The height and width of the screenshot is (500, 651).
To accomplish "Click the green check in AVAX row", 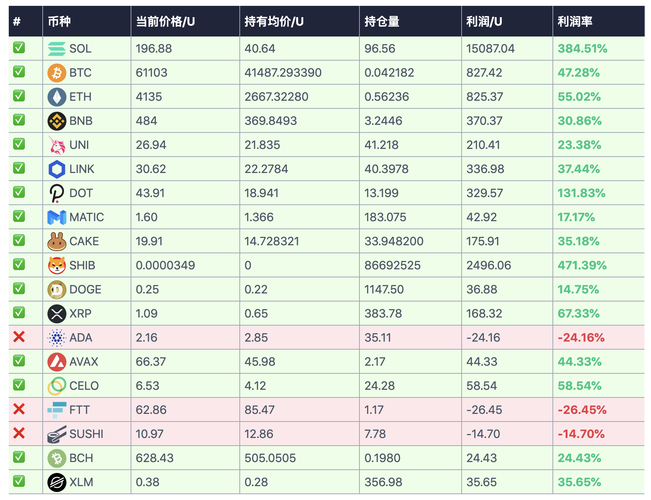I will point(19,360).
